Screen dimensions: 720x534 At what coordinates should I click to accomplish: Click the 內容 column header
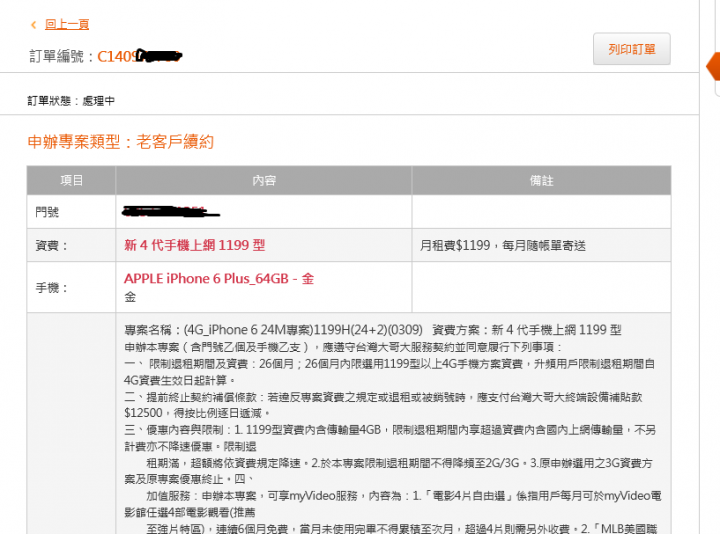point(264,180)
